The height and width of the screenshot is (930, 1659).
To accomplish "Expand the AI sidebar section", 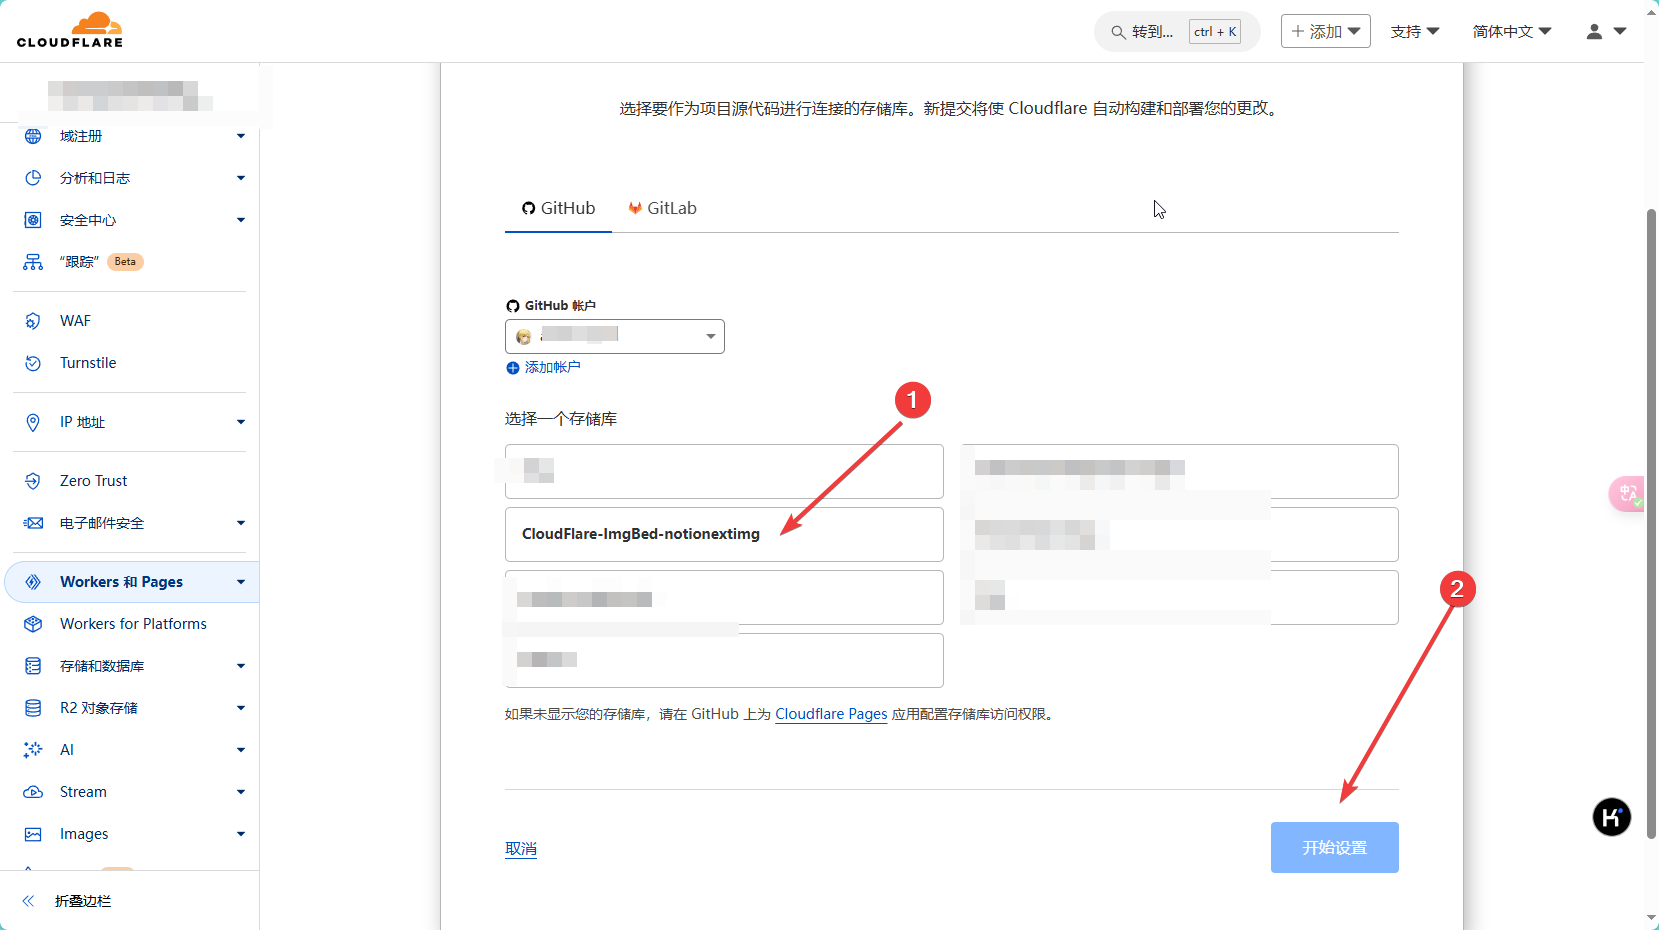I will pos(241,750).
